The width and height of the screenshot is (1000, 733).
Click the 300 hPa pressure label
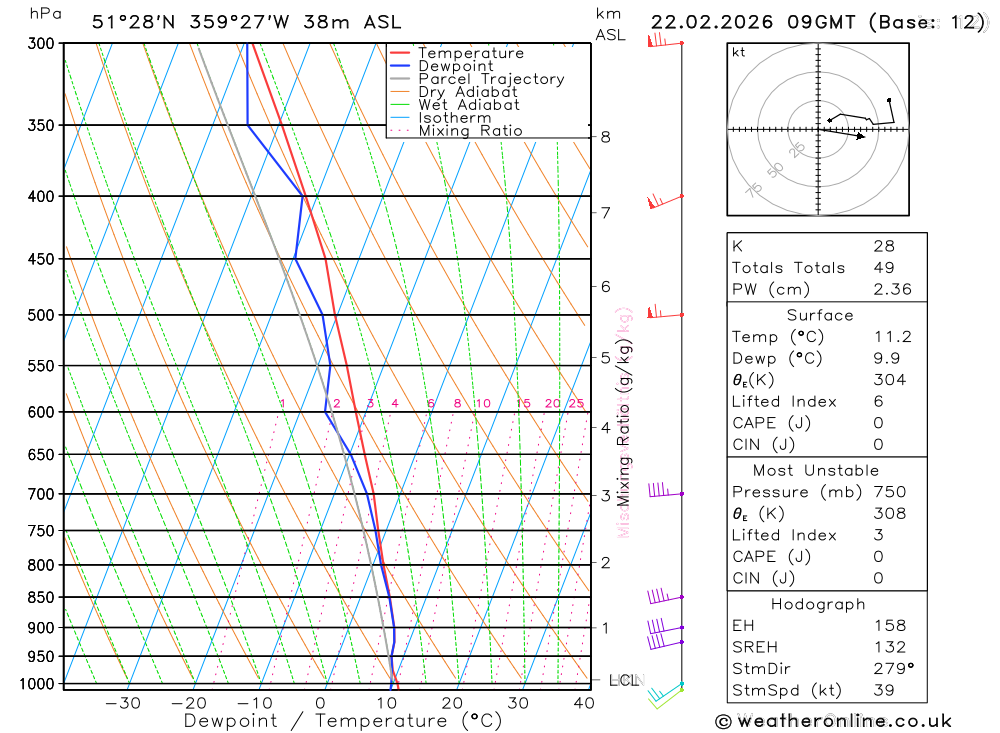[41, 43]
